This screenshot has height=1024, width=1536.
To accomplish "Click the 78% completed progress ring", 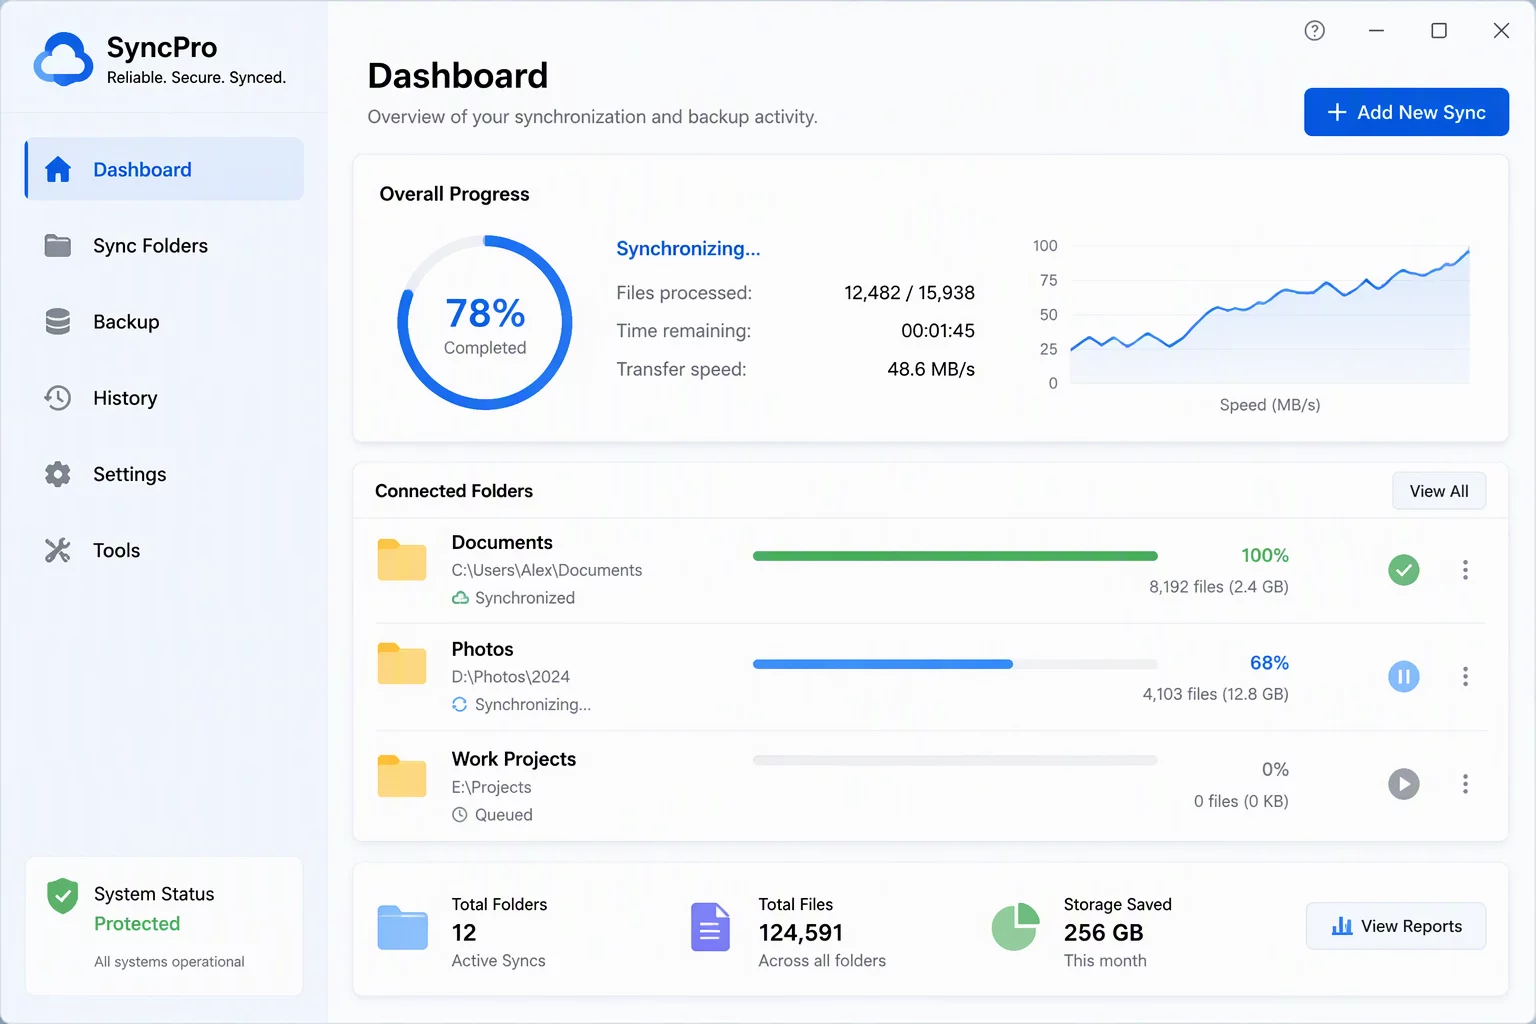I will (485, 322).
